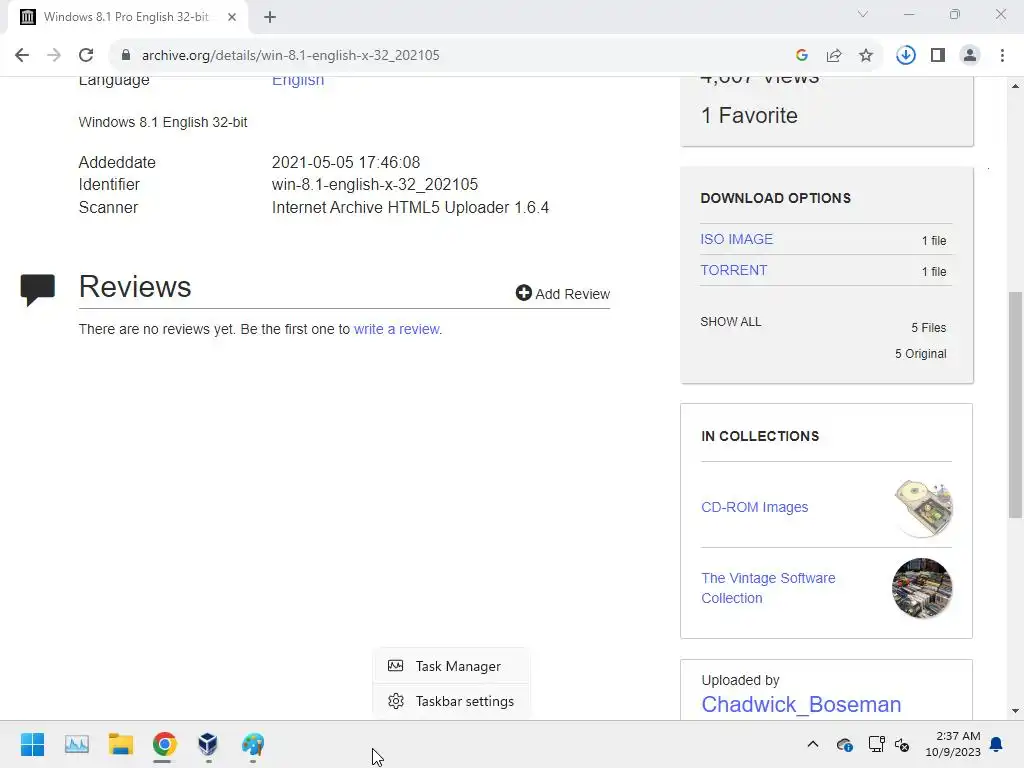This screenshot has height=768, width=1024.
Task: Switch to Chrome on the taskbar
Action: [165, 744]
